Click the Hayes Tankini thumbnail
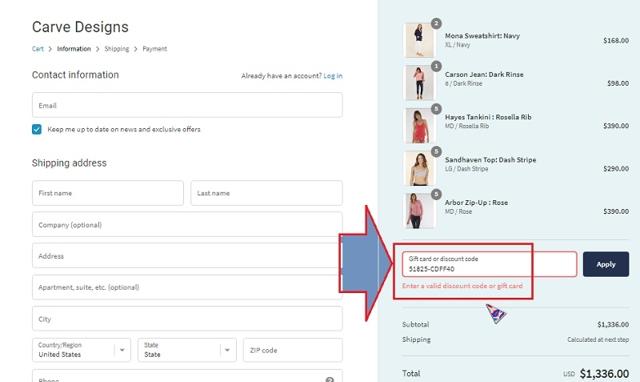The height and width of the screenshot is (382, 640). 419,126
